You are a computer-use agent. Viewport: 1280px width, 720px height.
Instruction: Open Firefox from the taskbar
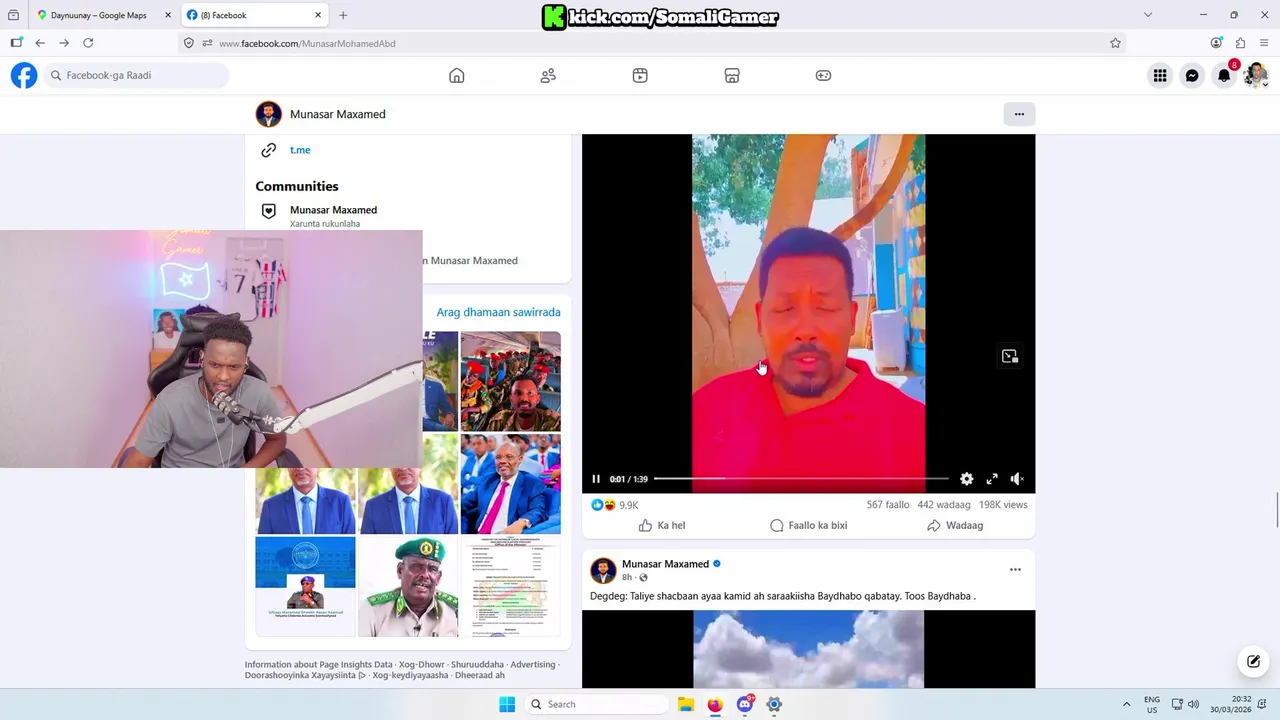pos(715,704)
